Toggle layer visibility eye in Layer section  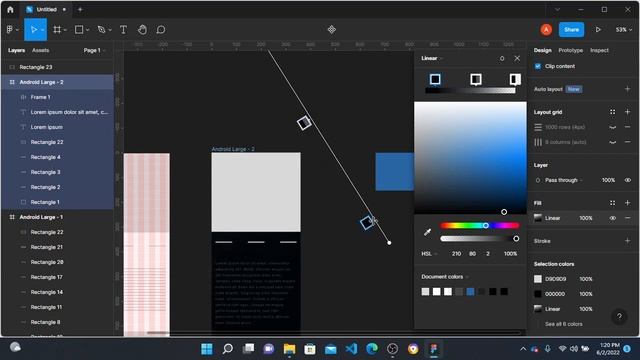pos(627,180)
